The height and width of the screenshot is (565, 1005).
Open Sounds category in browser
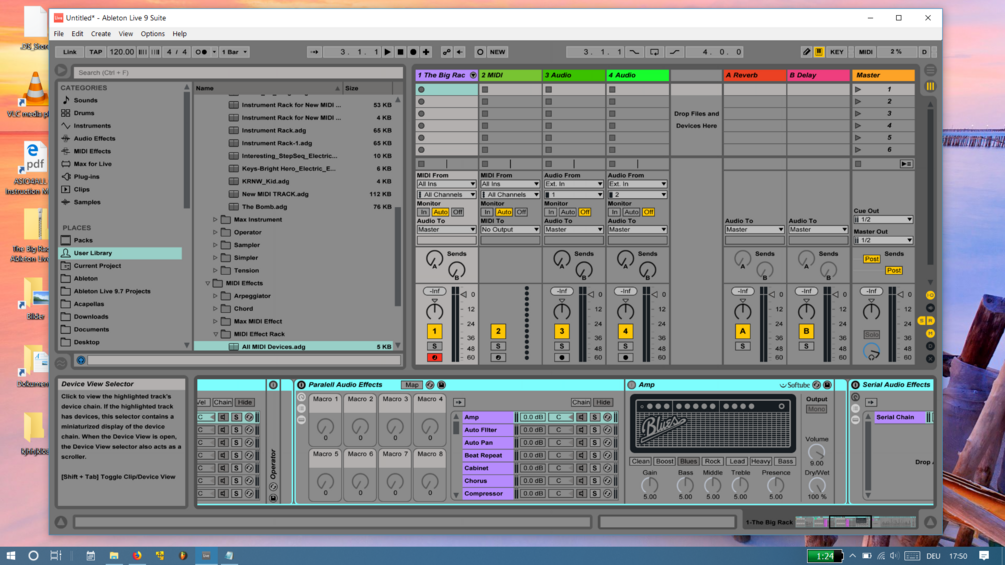85,100
